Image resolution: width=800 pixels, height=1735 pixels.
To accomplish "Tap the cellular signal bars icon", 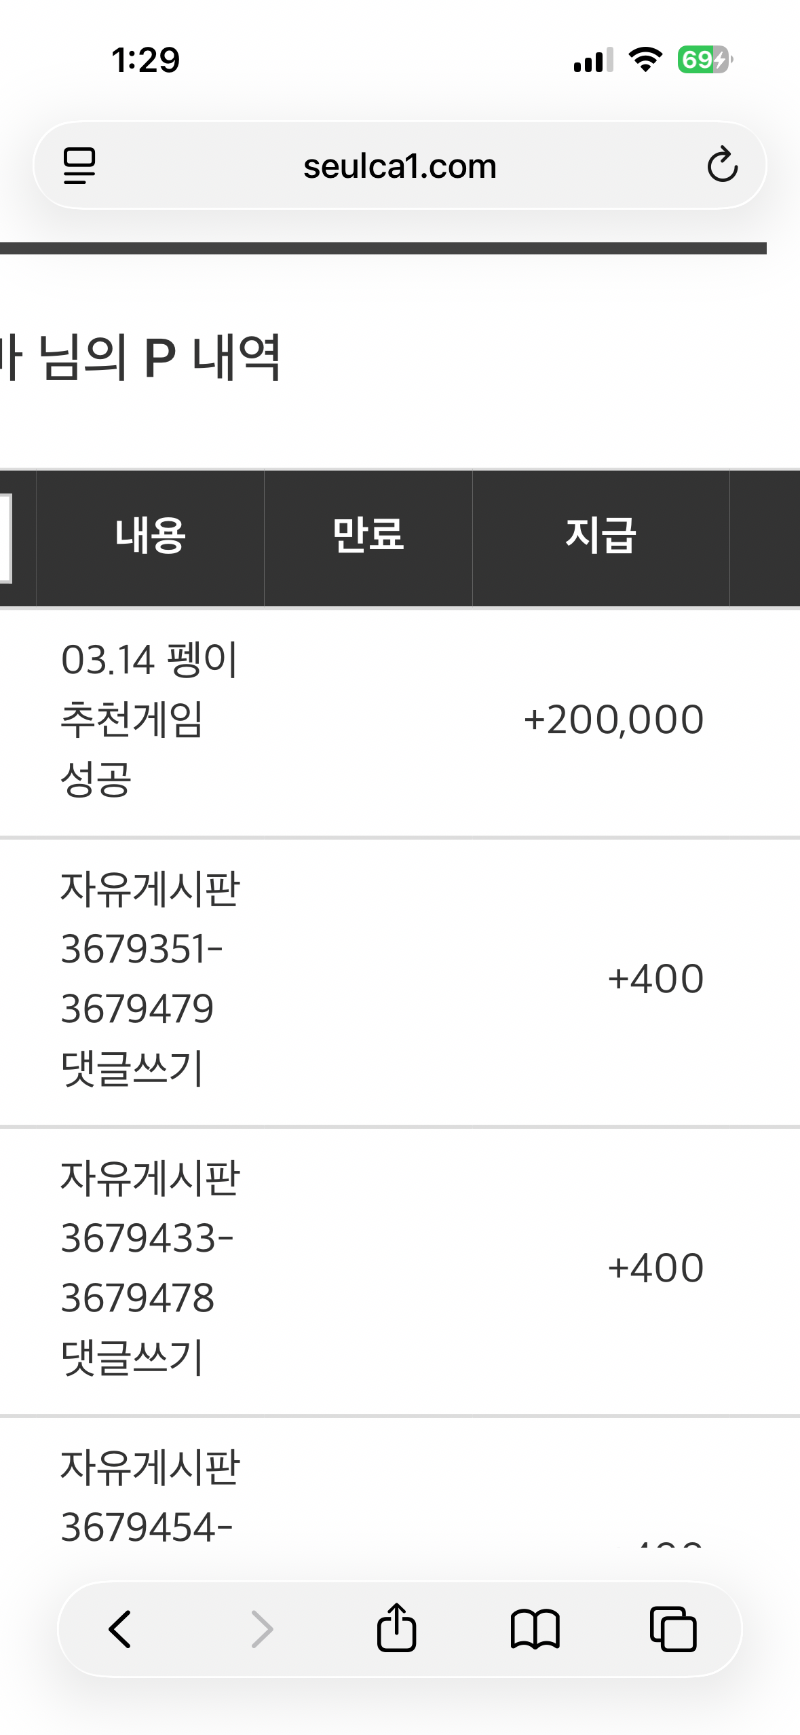I will tap(590, 60).
